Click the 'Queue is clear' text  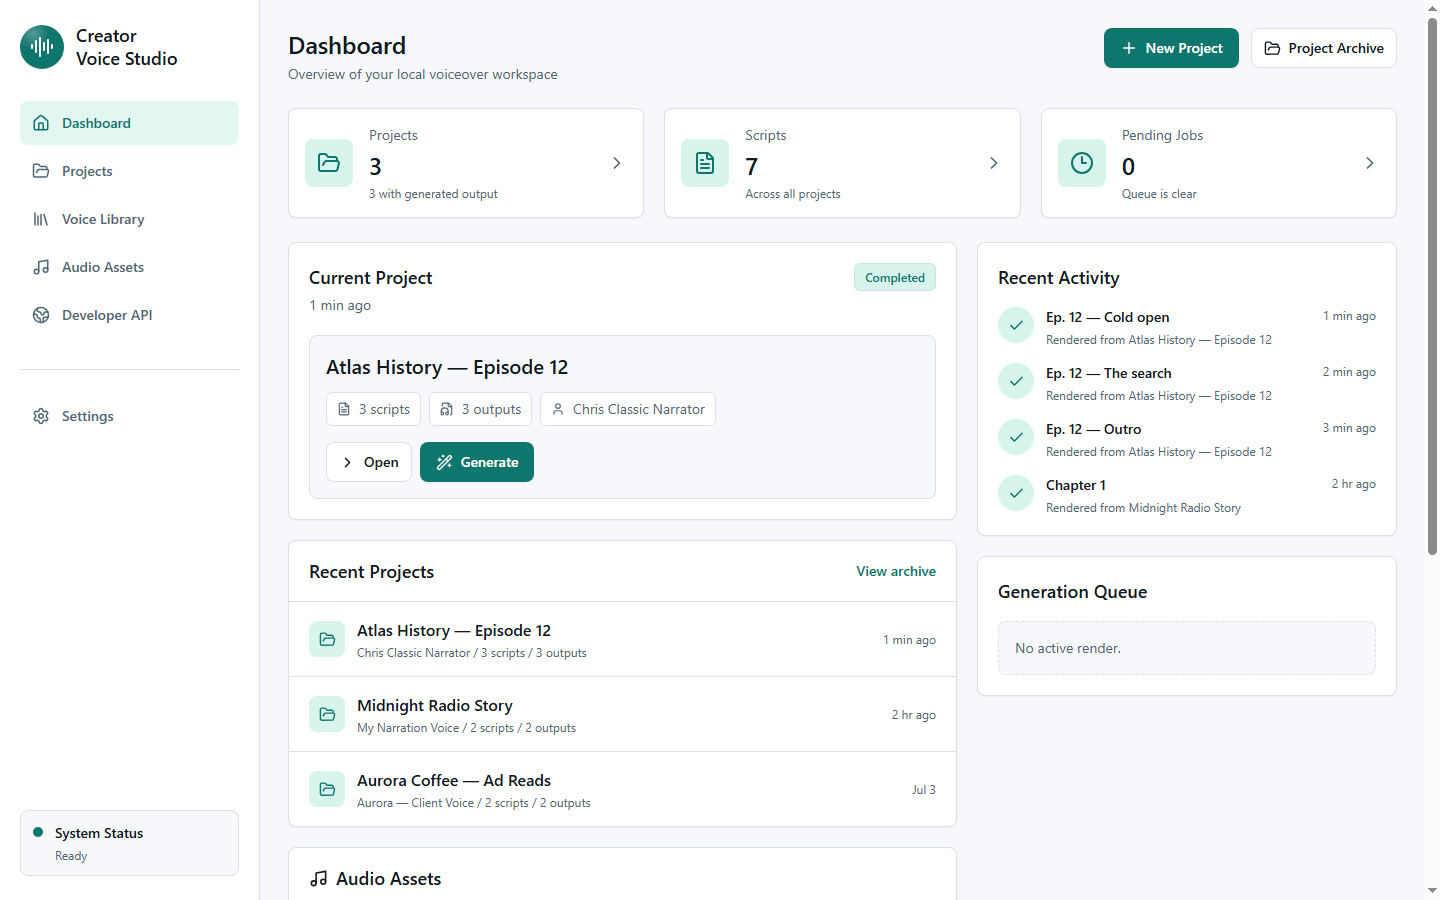point(1159,194)
